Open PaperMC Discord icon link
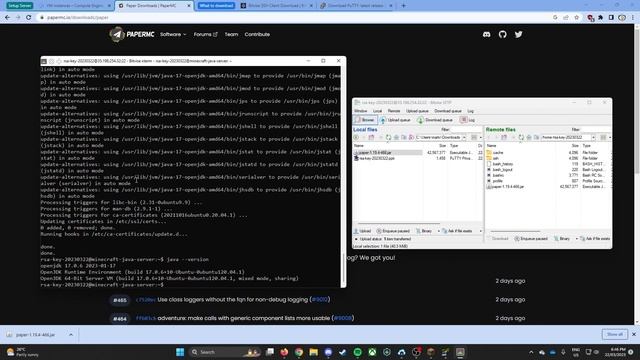 [487, 35]
